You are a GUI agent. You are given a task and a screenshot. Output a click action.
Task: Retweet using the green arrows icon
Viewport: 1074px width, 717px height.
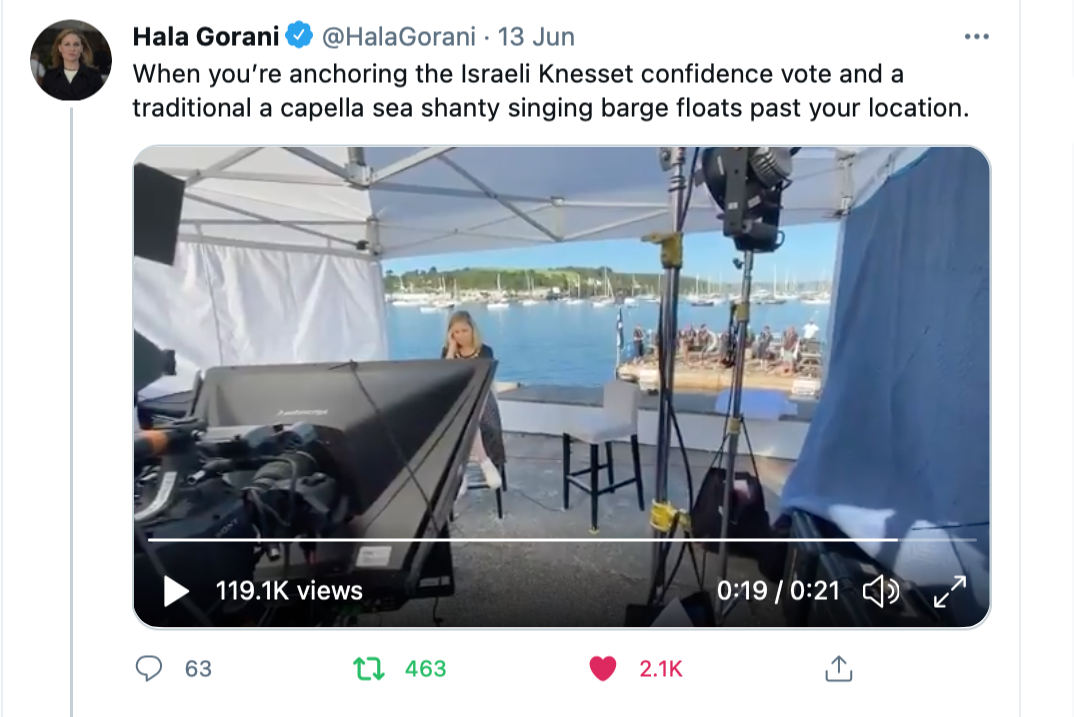[370, 668]
